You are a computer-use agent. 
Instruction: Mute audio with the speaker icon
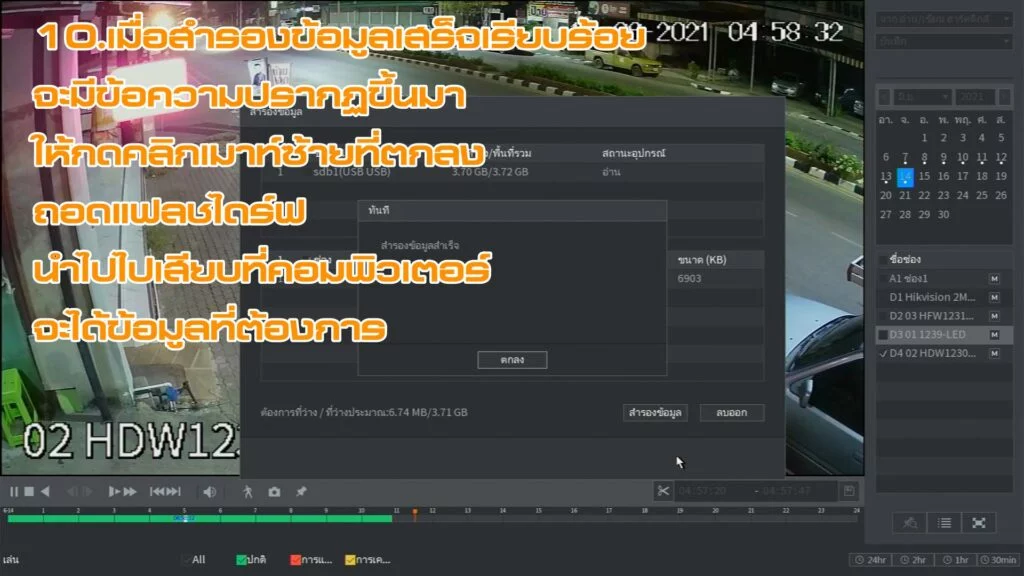(x=209, y=491)
